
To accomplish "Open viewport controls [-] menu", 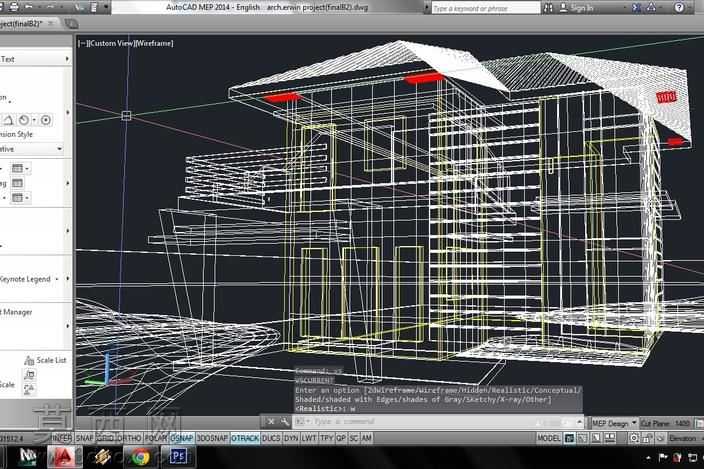I will (x=84, y=44).
